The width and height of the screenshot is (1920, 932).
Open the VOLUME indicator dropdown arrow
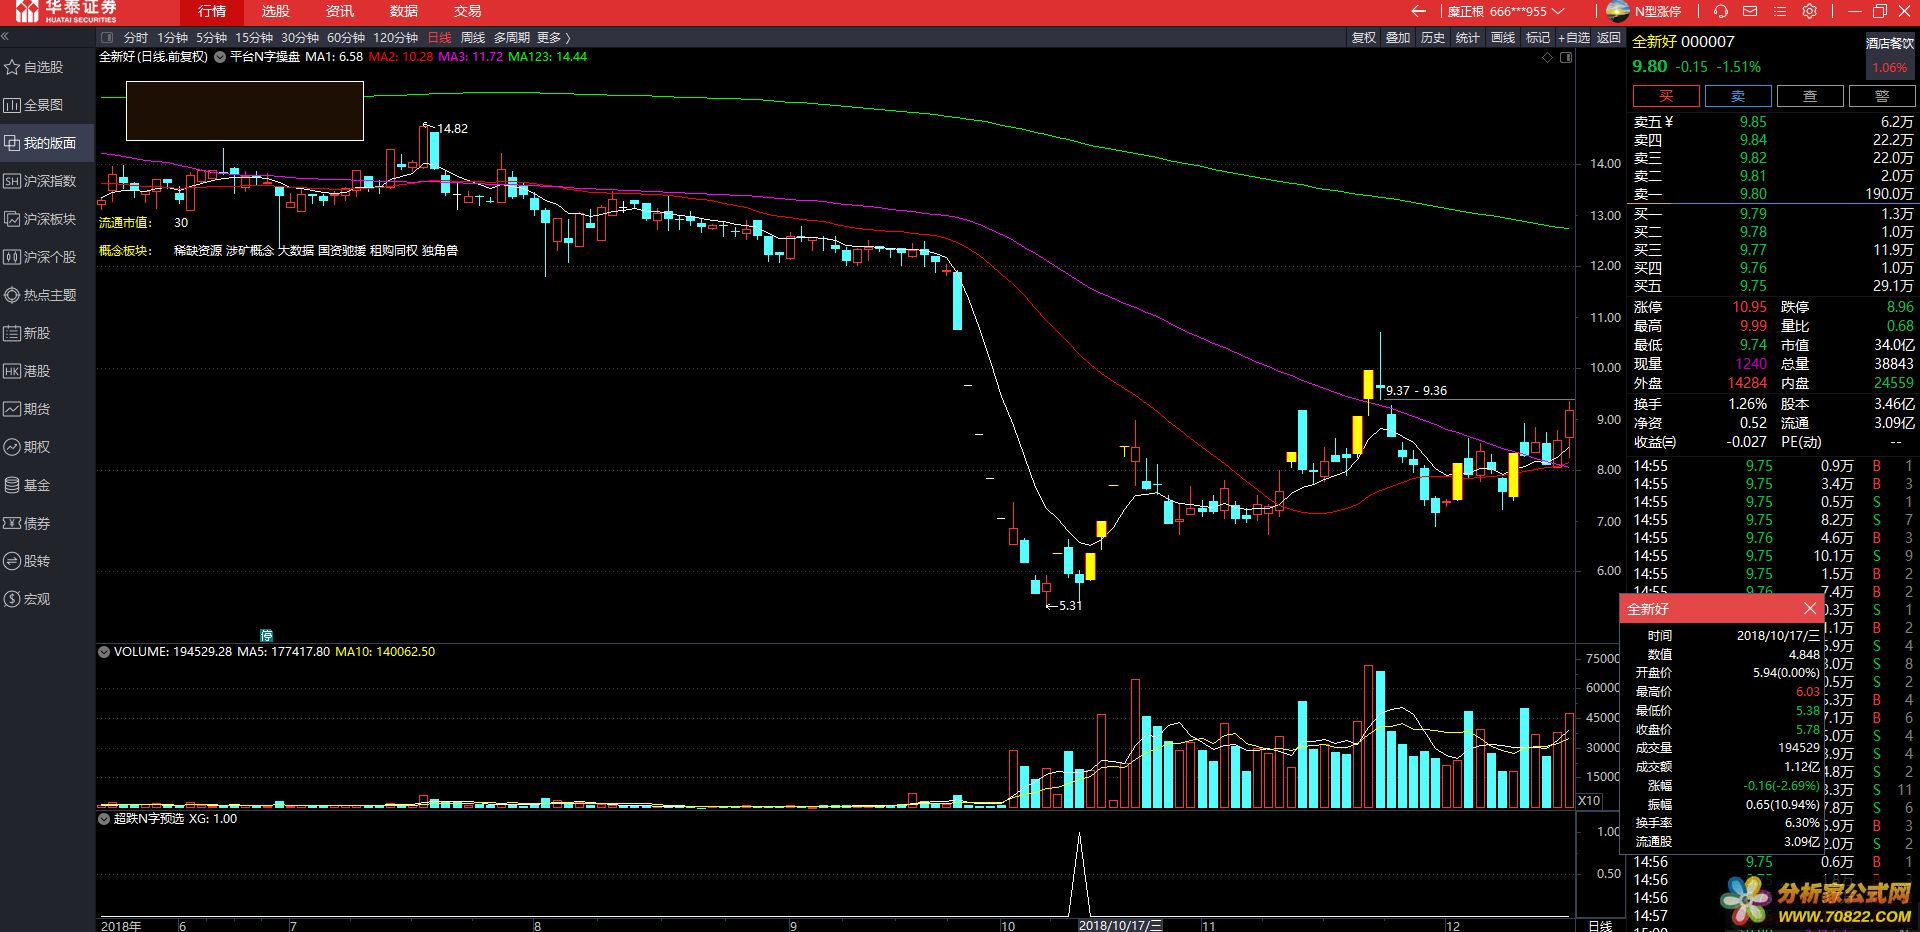[x=104, y=652]
